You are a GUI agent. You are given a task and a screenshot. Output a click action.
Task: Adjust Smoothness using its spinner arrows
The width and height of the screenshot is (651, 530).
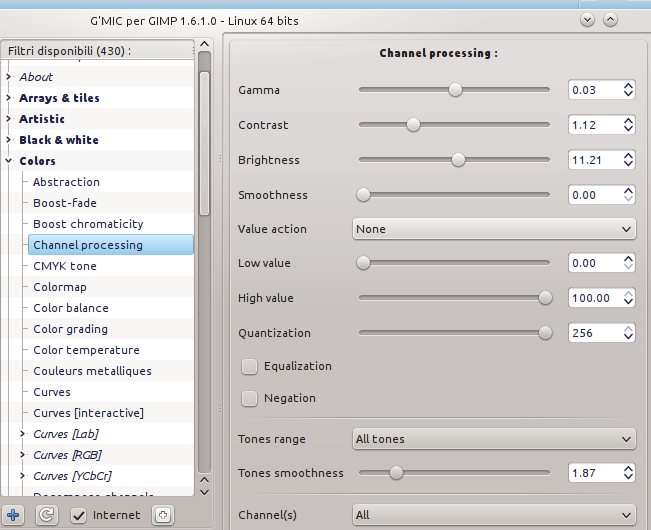coord(629,195)
